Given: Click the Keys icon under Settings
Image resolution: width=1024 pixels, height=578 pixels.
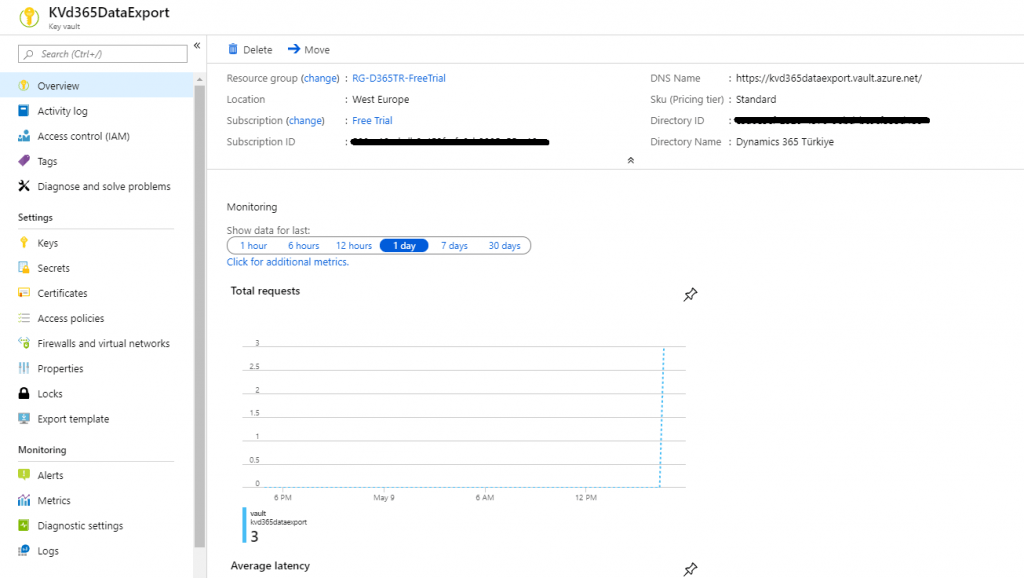Looking at the screenshot, I should (24, 242).
